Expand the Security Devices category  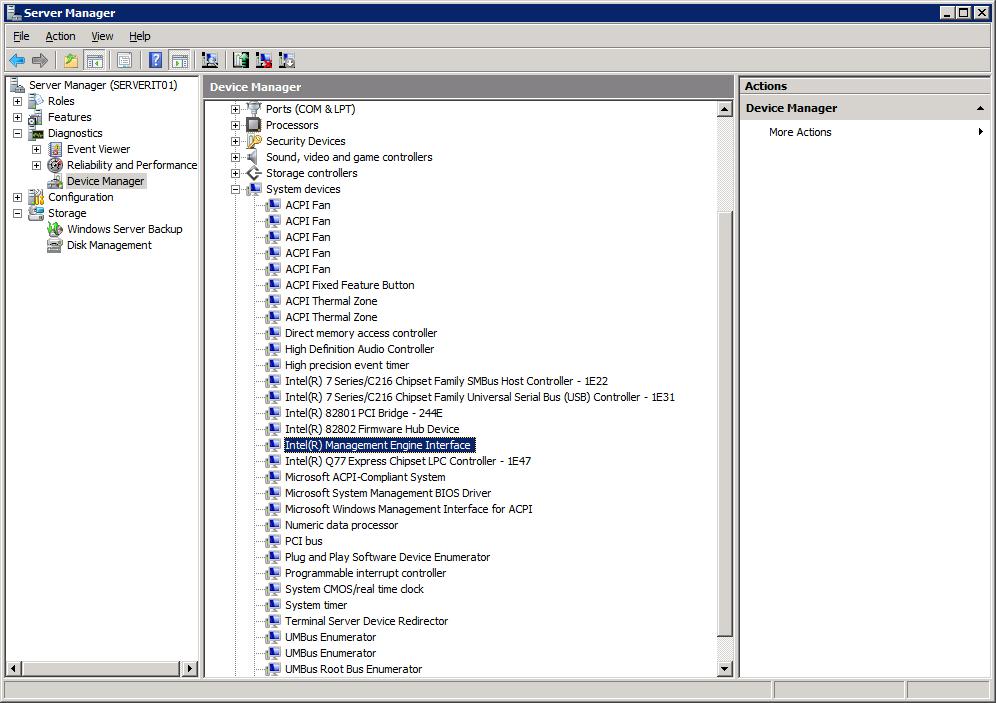(236, 141)
